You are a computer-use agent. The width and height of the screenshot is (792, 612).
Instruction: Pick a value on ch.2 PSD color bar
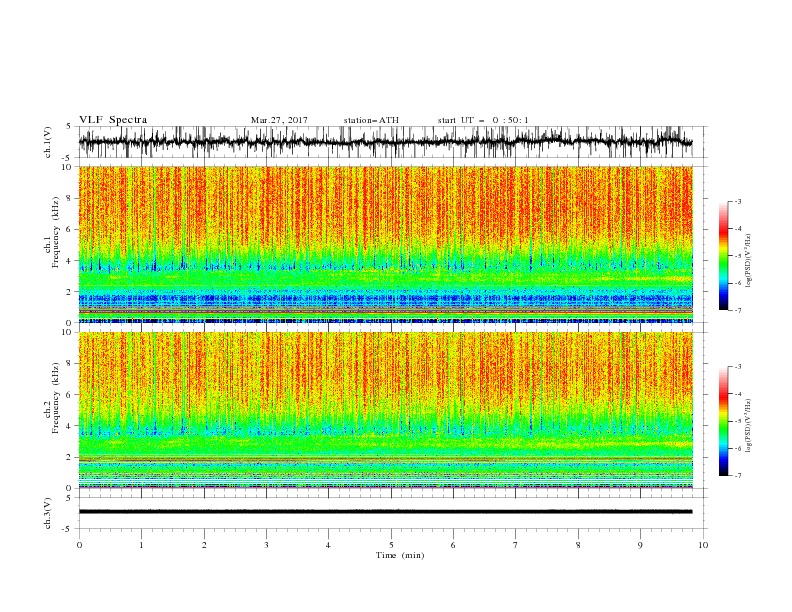723,421
